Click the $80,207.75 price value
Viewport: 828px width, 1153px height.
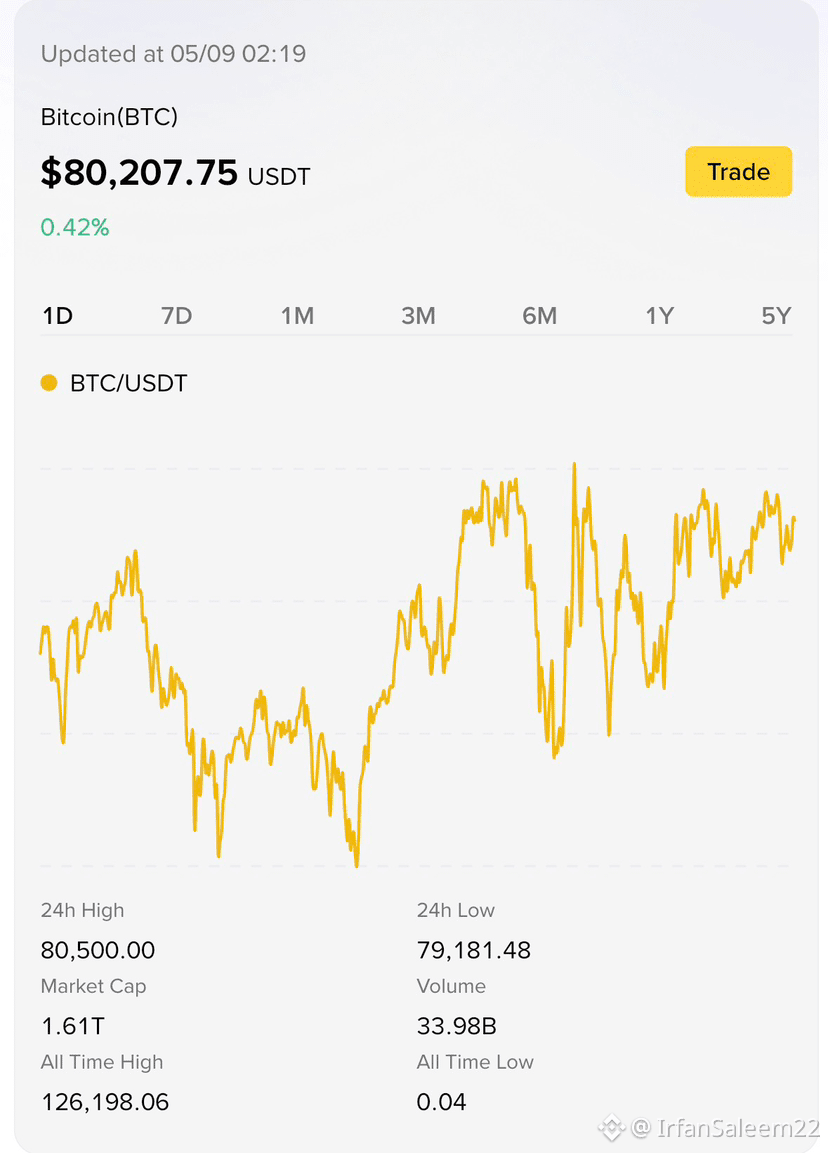[x=139, y=173]
